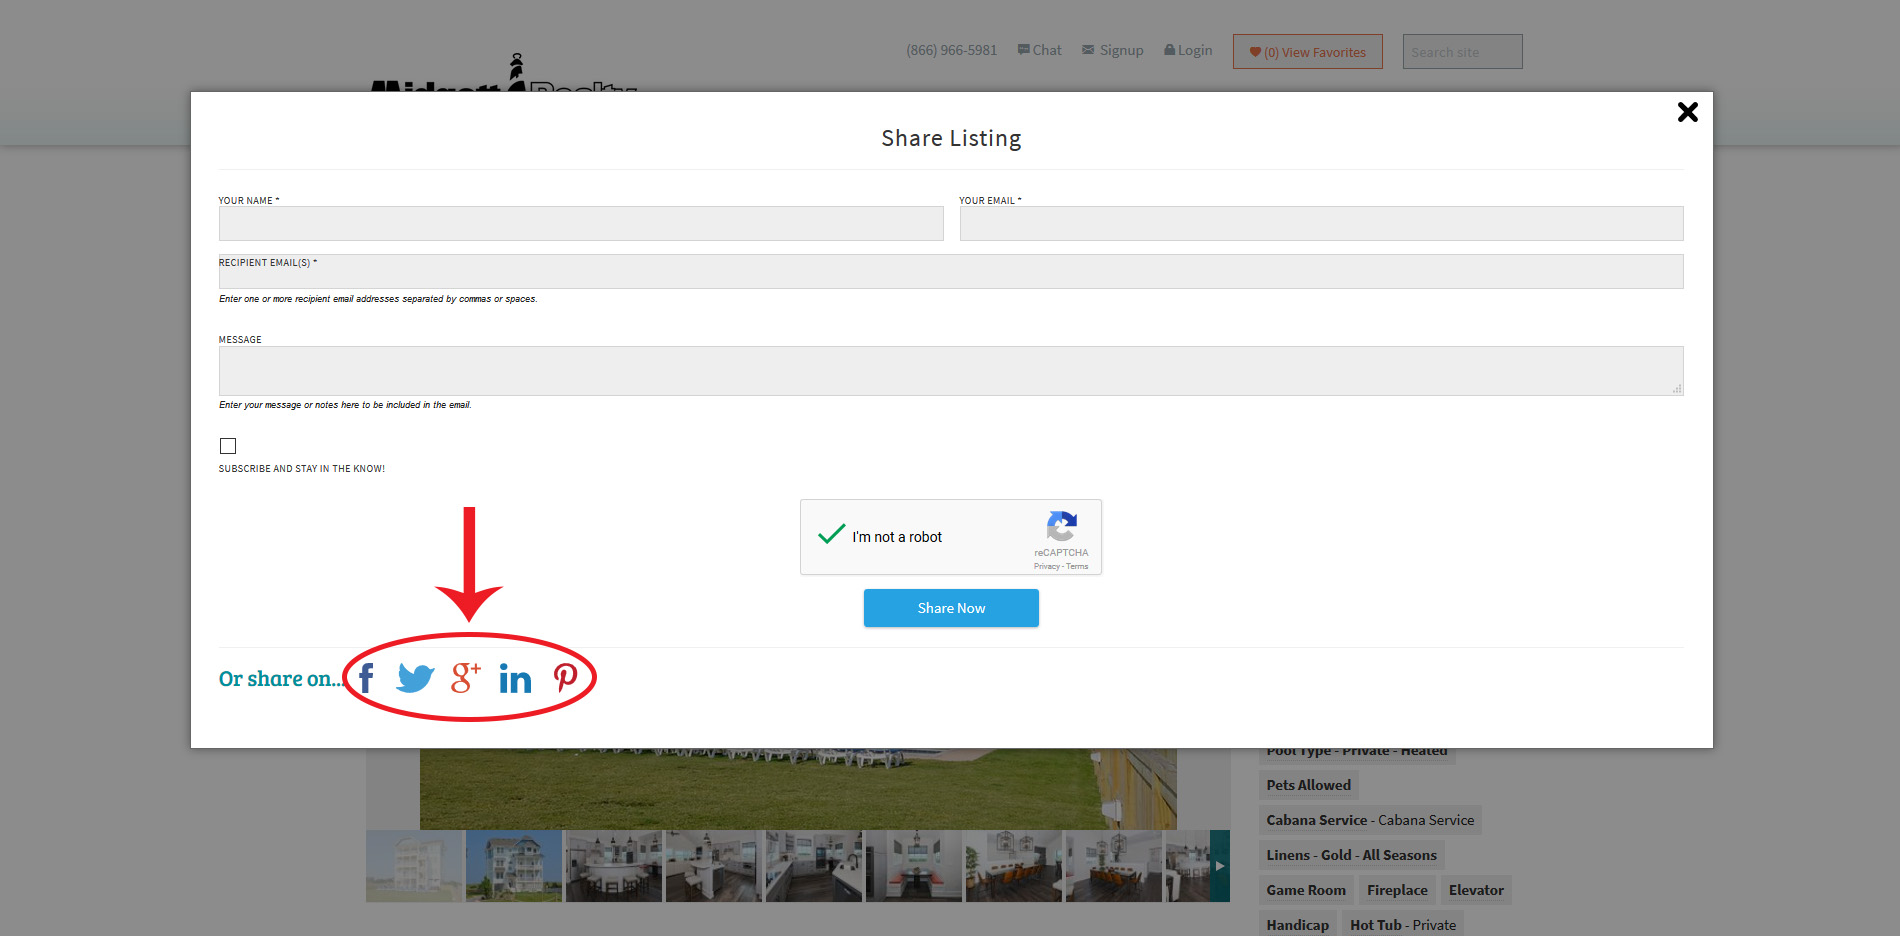The width and height of the screenshot is (1900, 936).
Task: Share listing on Twitter
Action: 415,678
